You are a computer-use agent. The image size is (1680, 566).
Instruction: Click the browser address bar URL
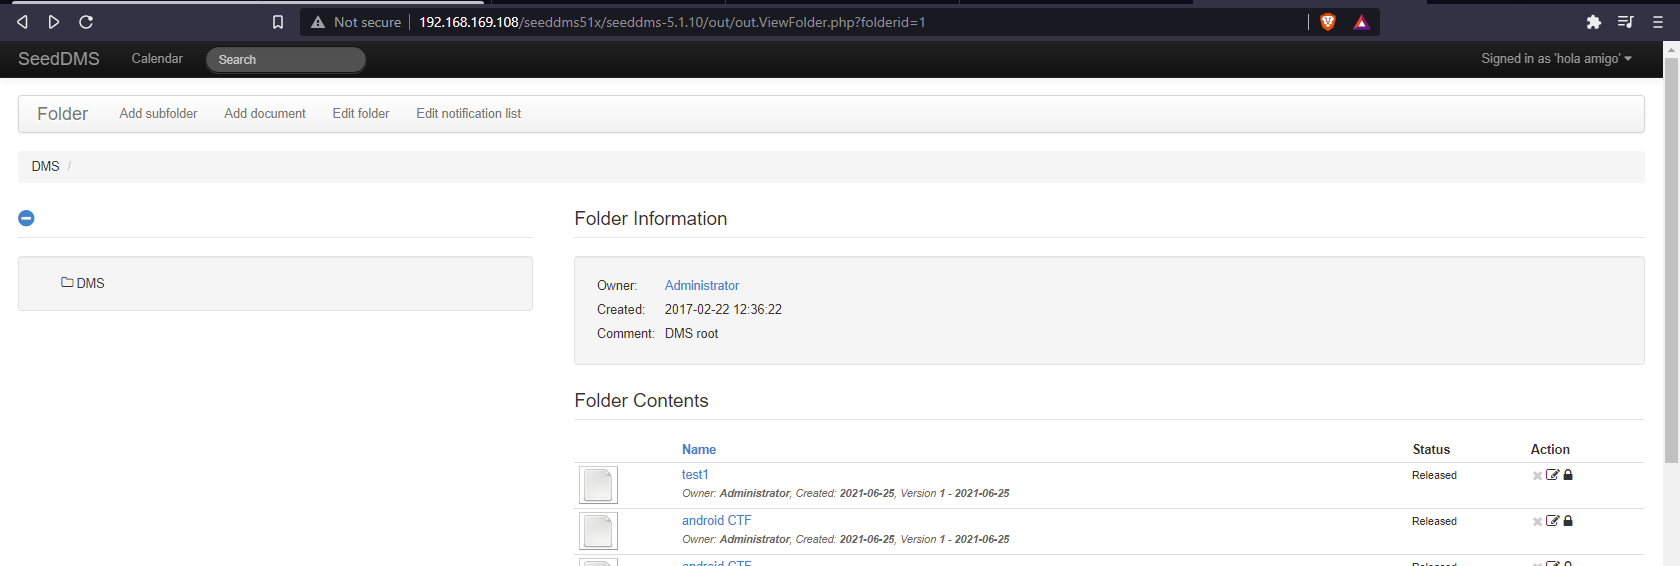672,22
